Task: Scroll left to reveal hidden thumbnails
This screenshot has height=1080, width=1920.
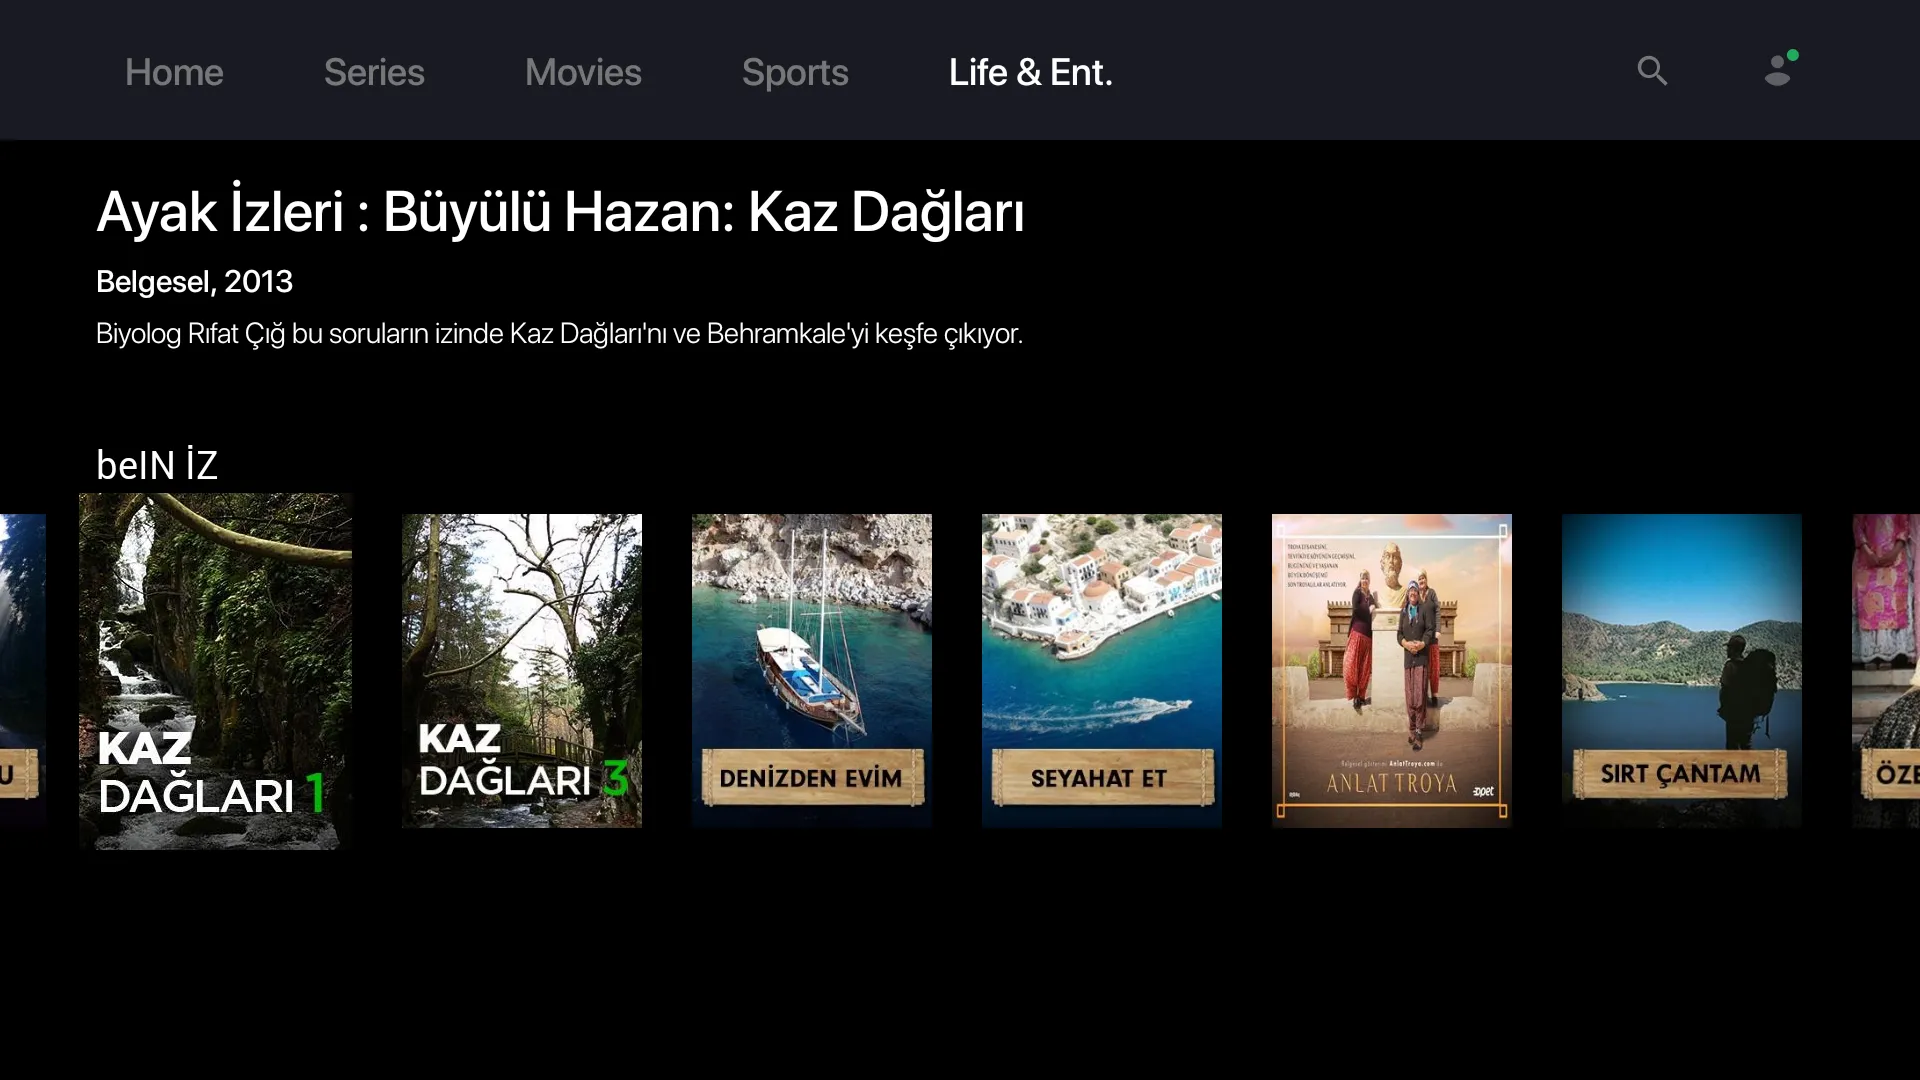Action: 18,671
